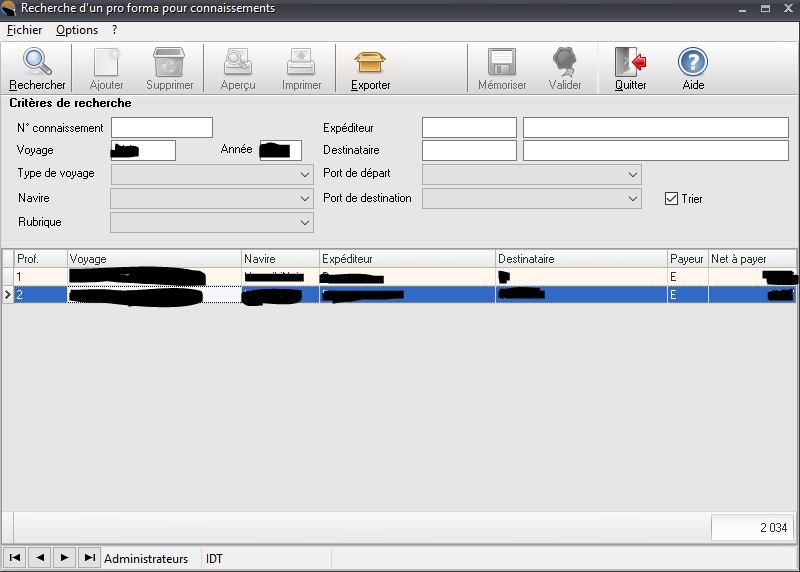Click the Quitter exit door icon
Screen dimensions: 800x572
[630, 63]
